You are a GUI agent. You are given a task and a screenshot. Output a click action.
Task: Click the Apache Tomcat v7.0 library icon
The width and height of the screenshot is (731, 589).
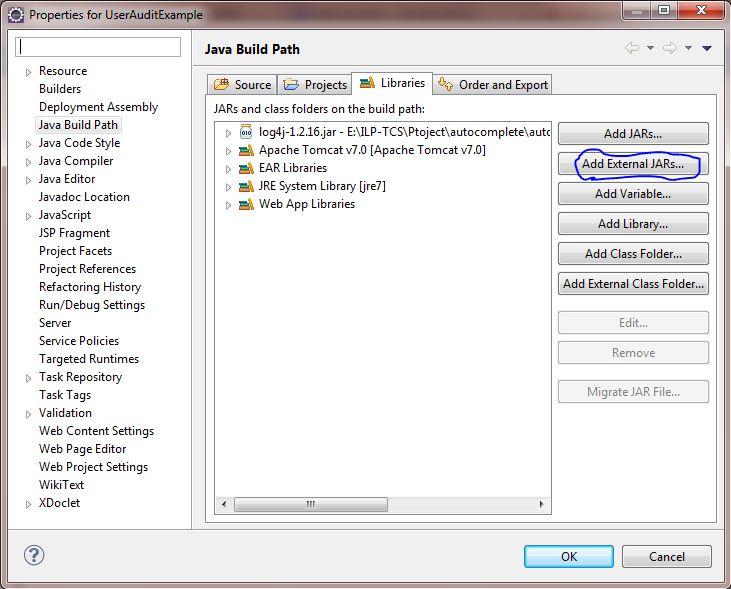(246, 151)
